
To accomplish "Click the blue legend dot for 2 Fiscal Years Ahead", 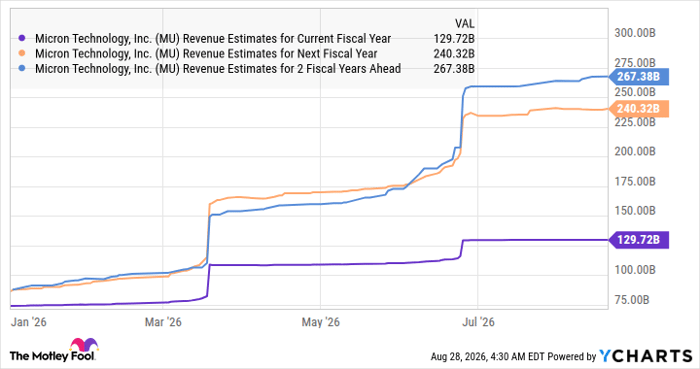I will pos(21,69).
